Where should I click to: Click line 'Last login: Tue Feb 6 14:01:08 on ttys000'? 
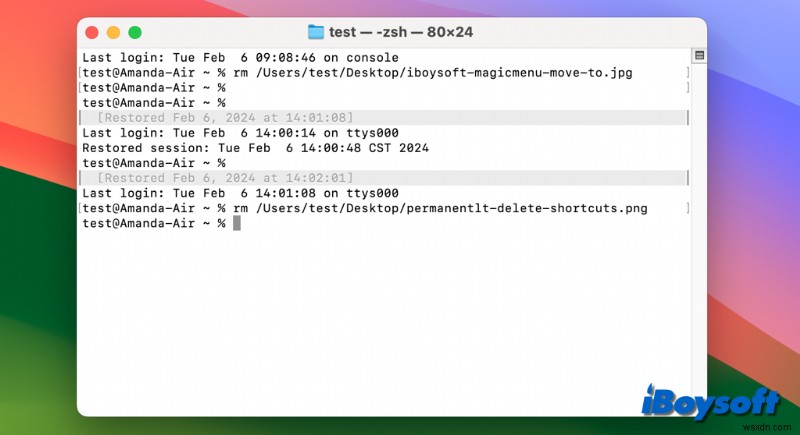click(x=240, y=193)
